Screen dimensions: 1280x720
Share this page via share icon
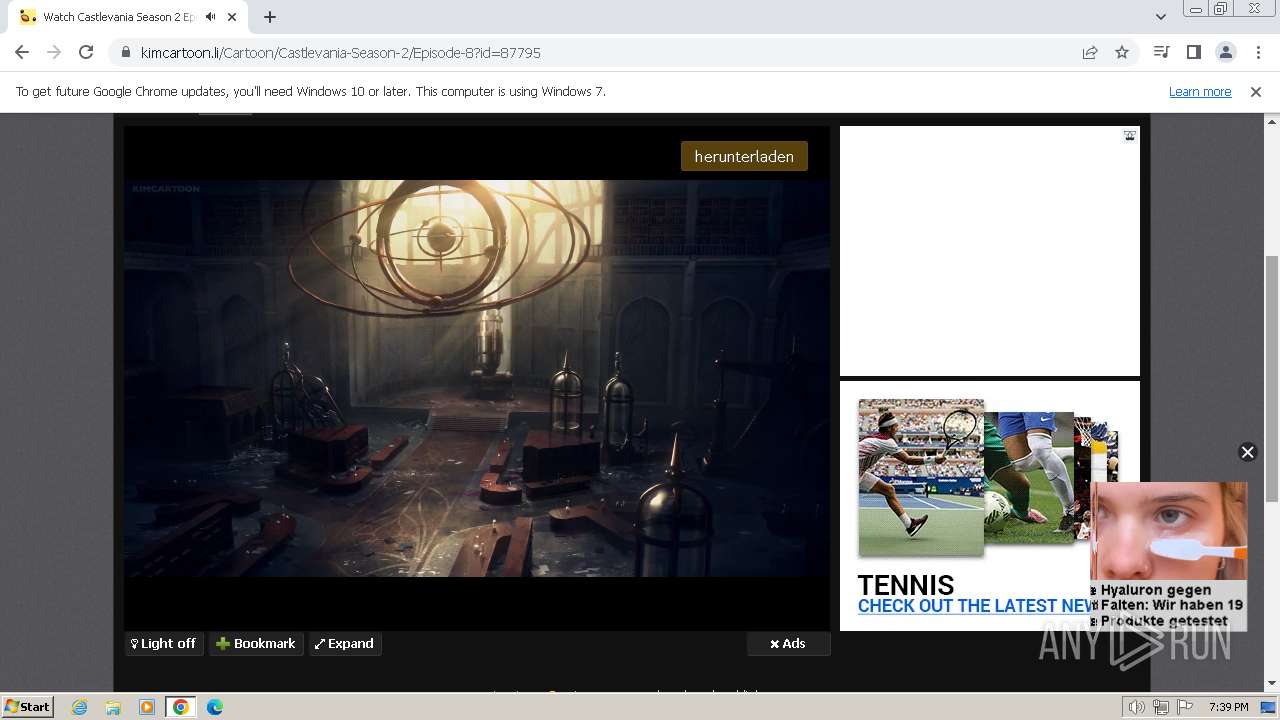(1090, 52)
